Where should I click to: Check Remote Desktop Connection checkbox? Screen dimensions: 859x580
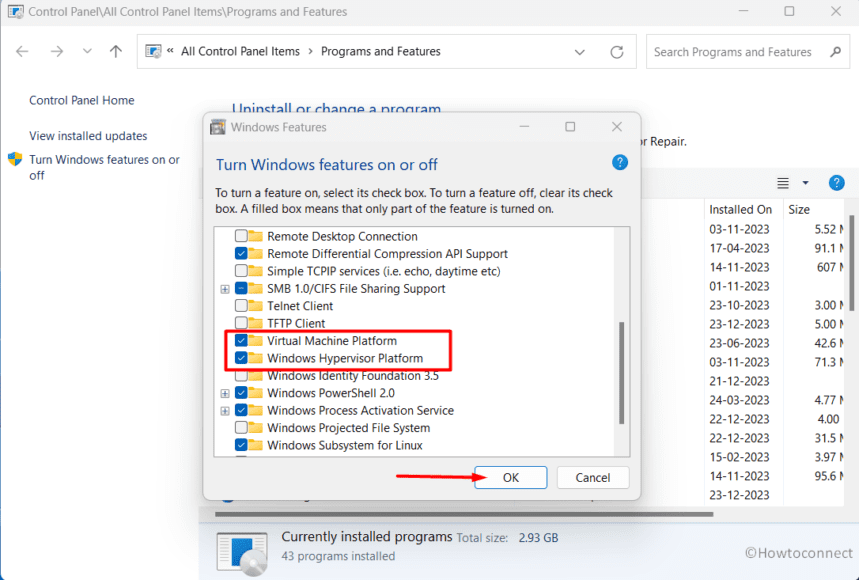241,236
